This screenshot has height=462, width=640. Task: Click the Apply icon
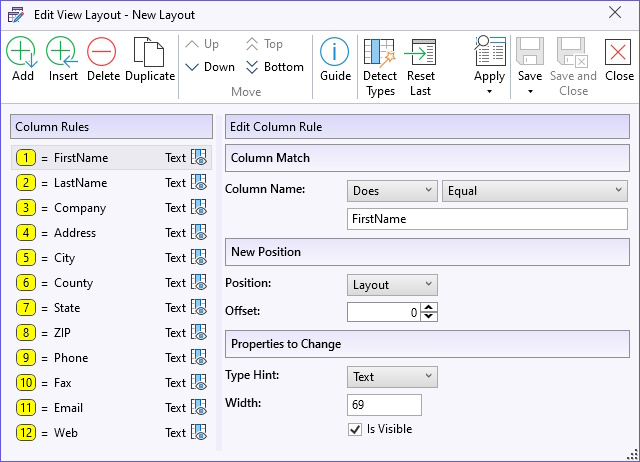[x=490, y=51]
